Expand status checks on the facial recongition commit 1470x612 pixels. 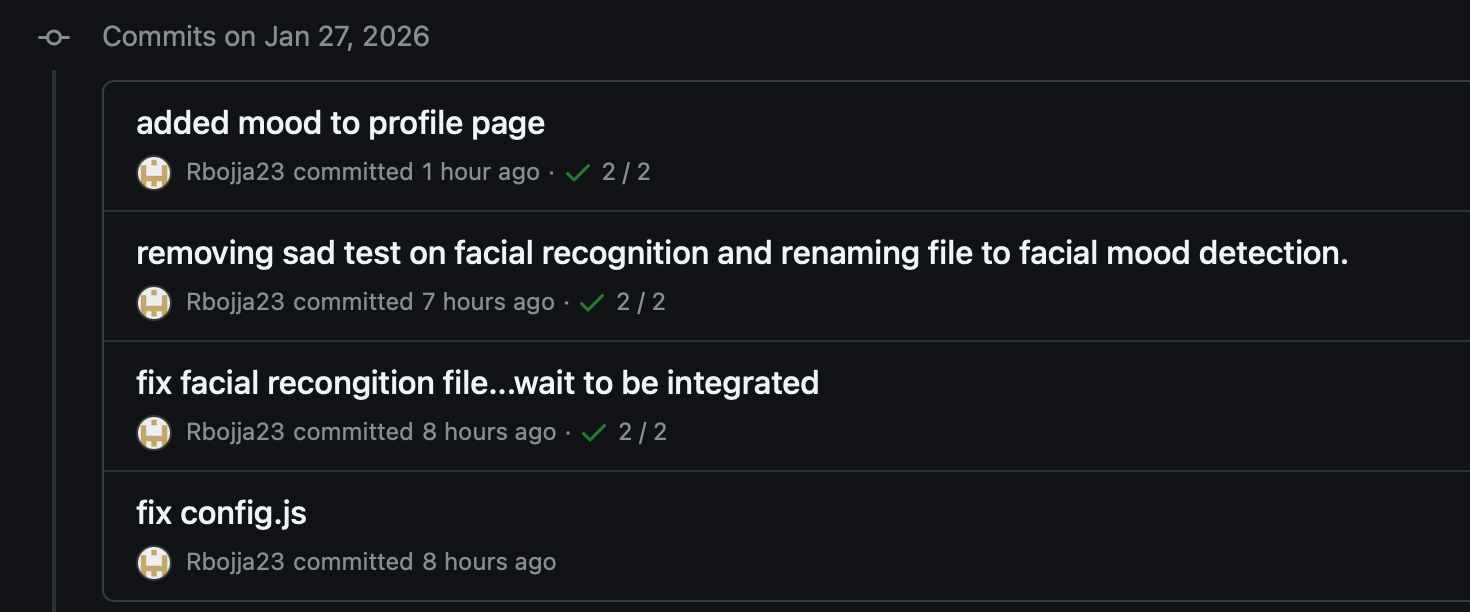point(645,431)
